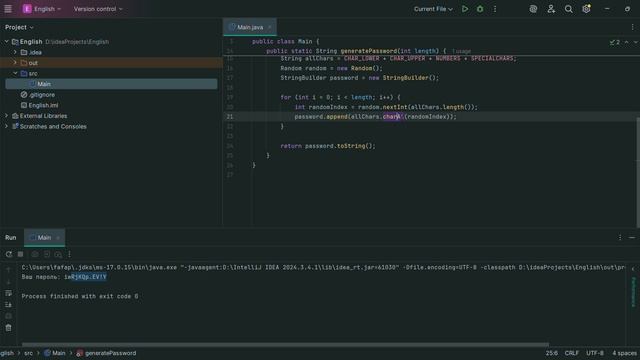Expand the .idea folder
The height and width of the screenshot is (360, 640).
pyautogui.click(x=15, y=52)
